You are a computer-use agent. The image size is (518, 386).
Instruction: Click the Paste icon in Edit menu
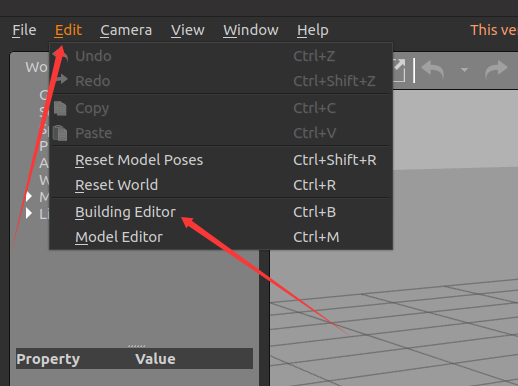tap(60, 133)
